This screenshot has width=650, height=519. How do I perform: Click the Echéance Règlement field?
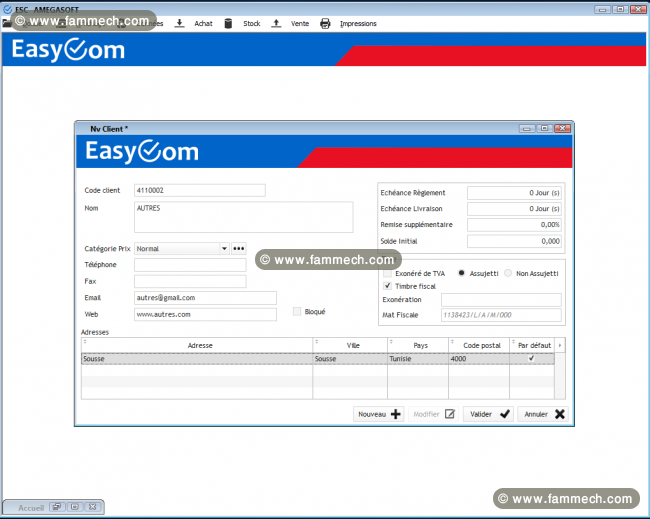pos(514,193)
